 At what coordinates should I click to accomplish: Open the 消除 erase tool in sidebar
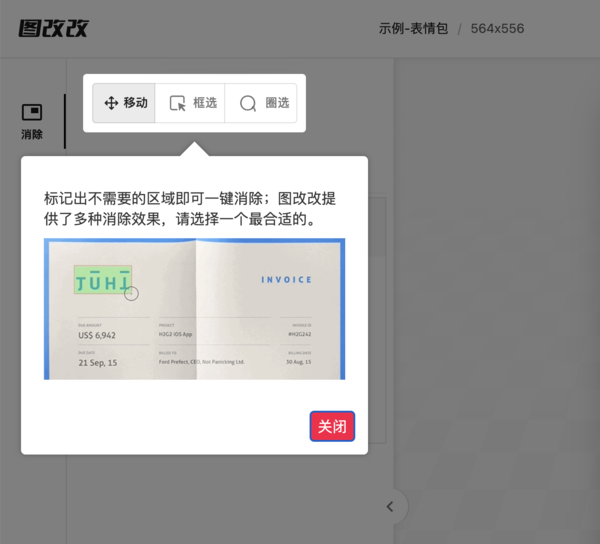pos(32,122)
